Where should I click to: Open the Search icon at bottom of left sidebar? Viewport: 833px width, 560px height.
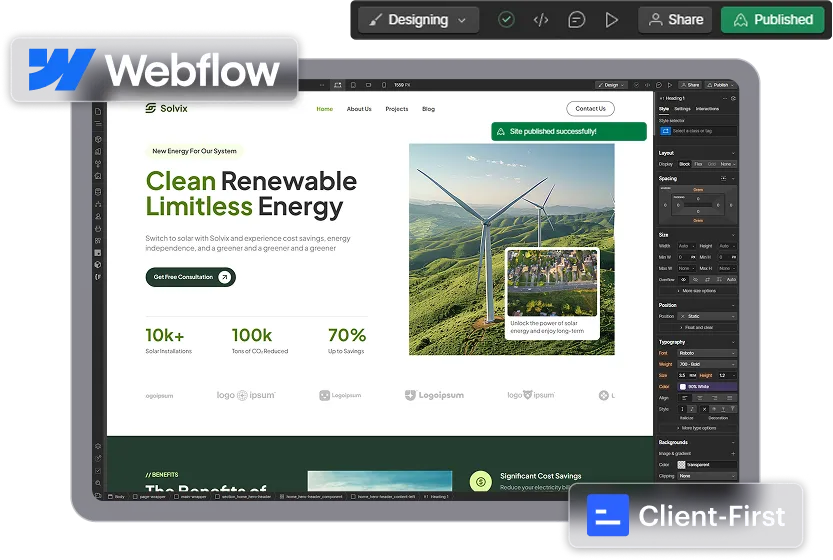click(98, 483)
